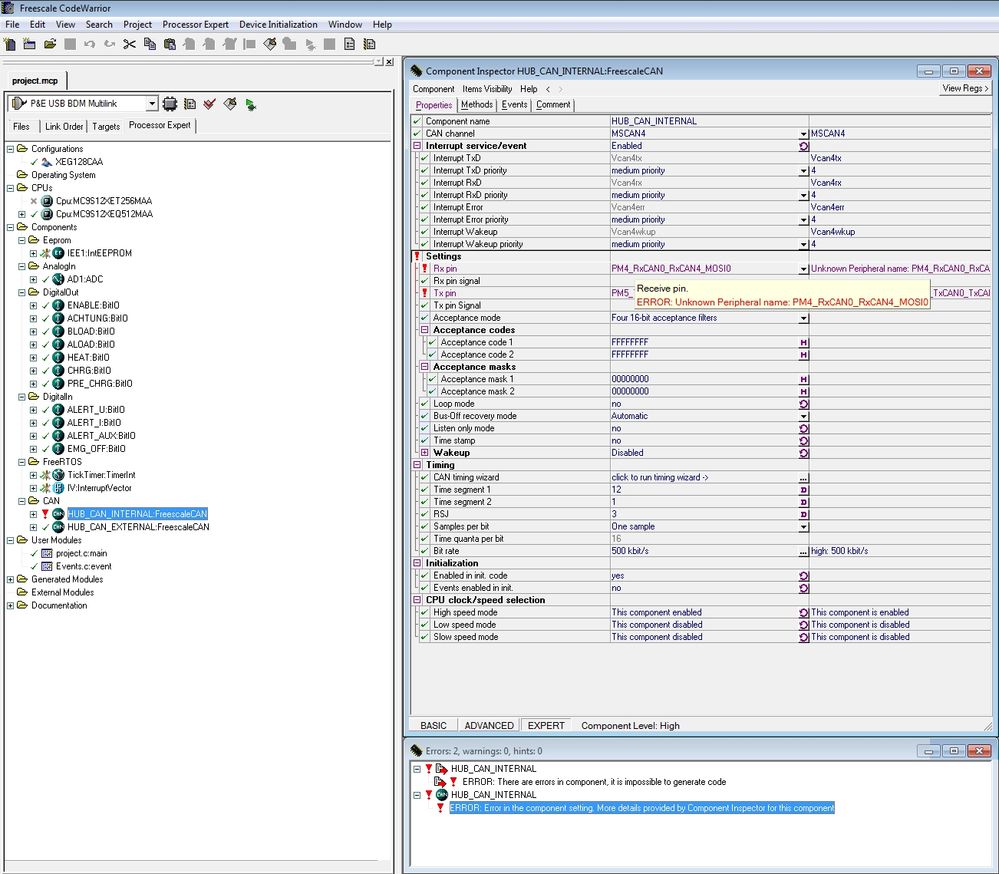Click the toggle icon for High speed mode

tap(803, 612)
